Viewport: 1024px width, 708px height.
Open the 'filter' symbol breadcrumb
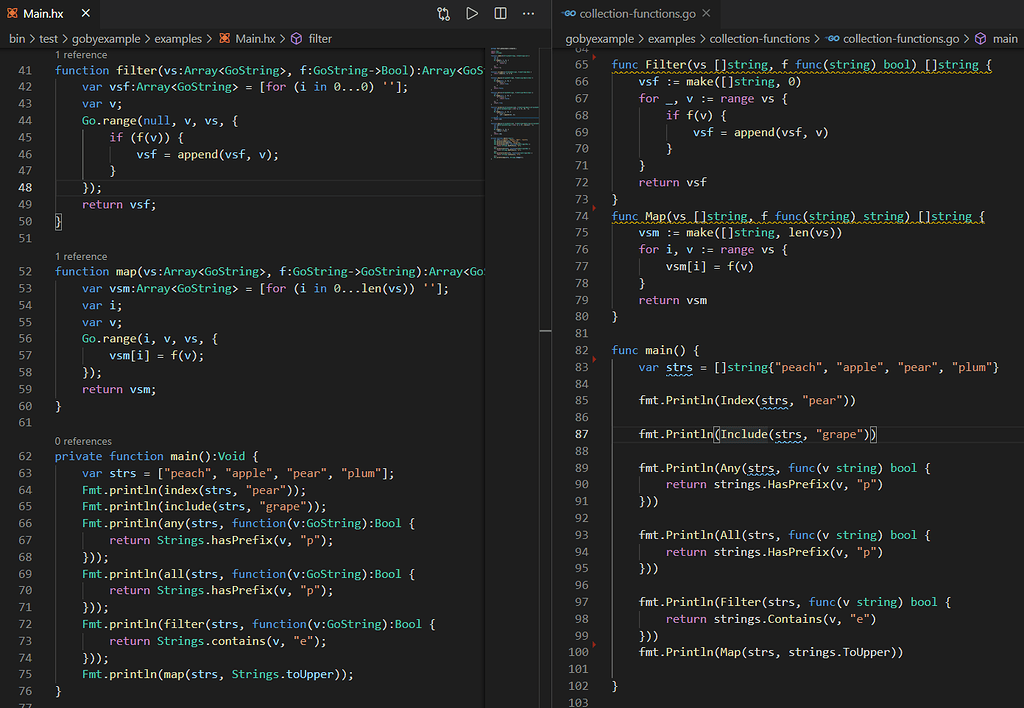320,39
